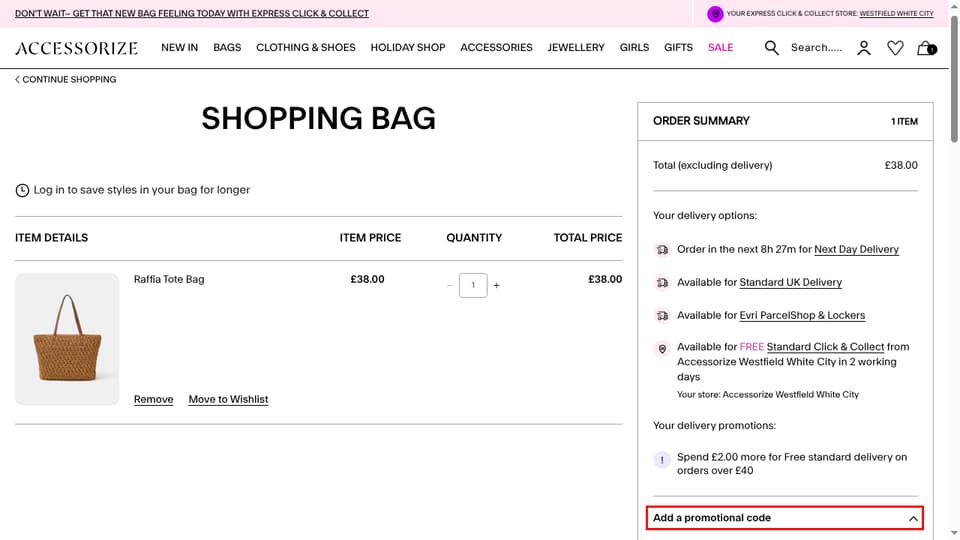Click the '1 ITEM' count text

[x=904, y=122]
